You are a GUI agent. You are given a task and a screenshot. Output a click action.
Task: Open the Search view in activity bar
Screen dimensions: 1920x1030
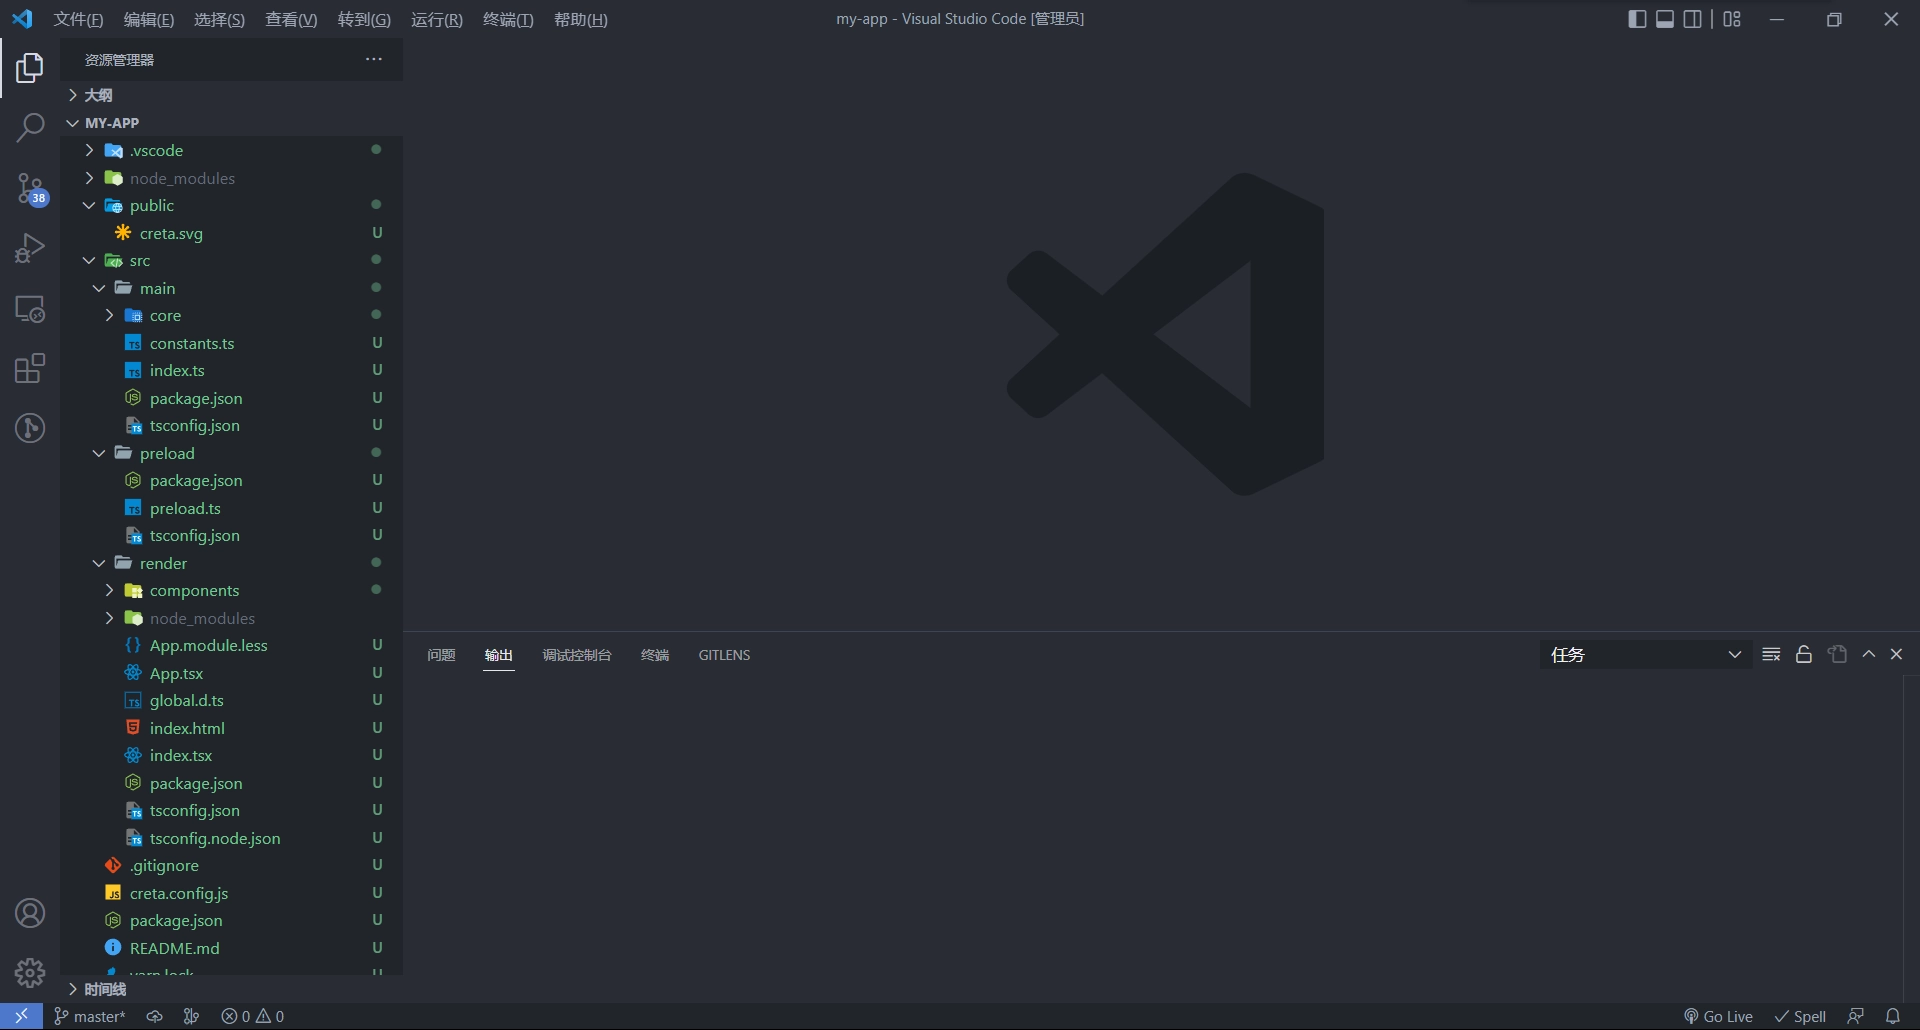pos(30,128)
